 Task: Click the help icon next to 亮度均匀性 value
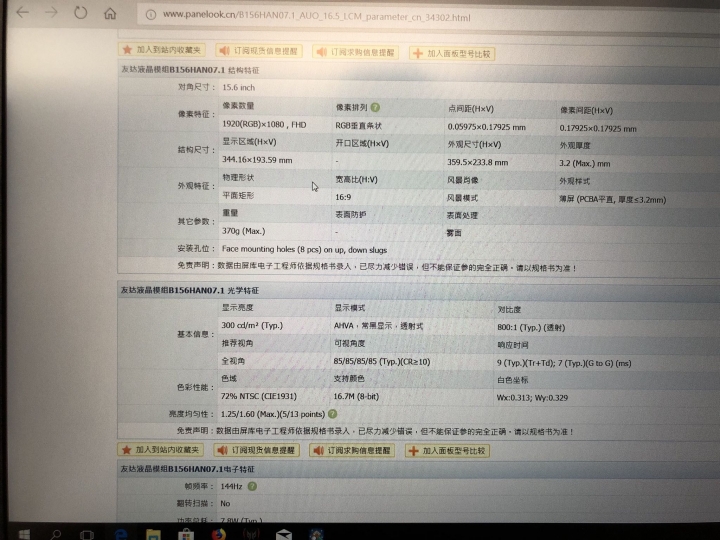pos(332,414)
